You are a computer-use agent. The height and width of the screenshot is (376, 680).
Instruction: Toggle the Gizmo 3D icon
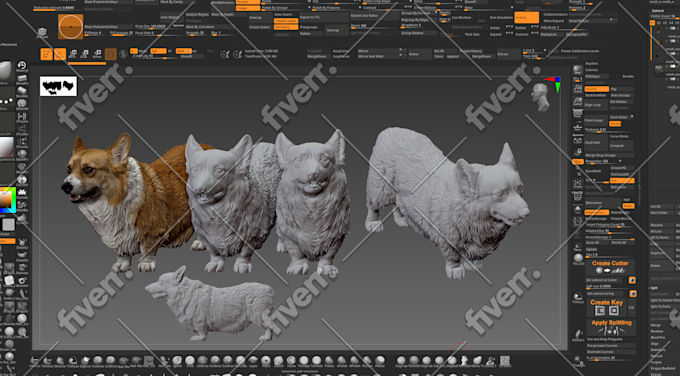point(111,54)
